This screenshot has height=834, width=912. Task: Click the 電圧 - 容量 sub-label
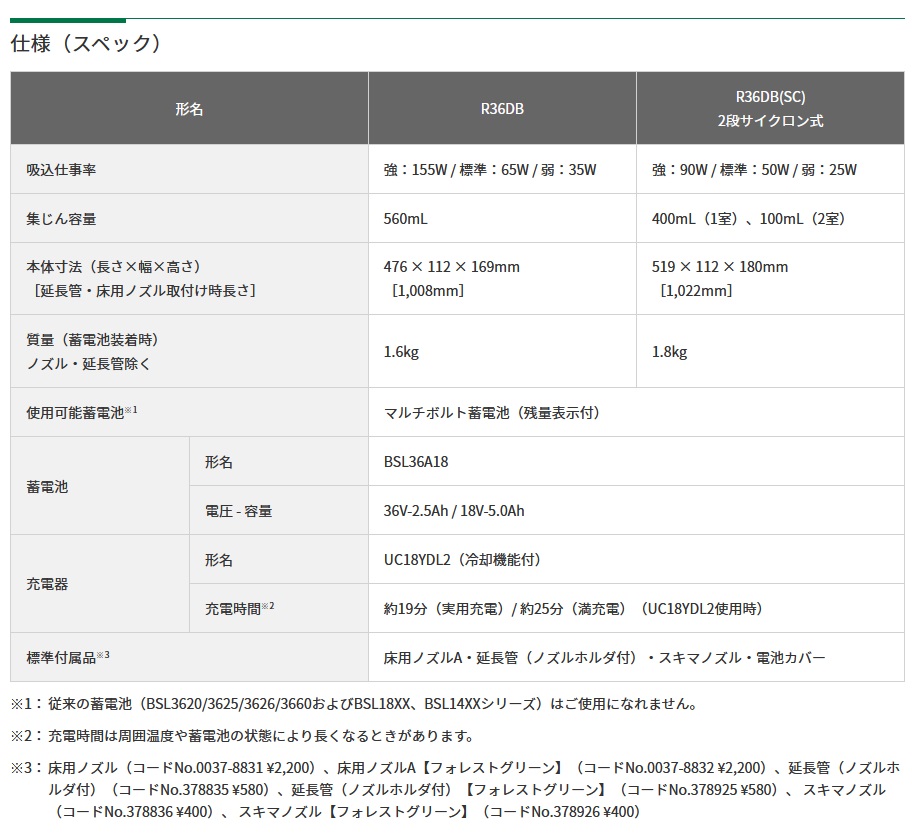[x=279, y=511]
